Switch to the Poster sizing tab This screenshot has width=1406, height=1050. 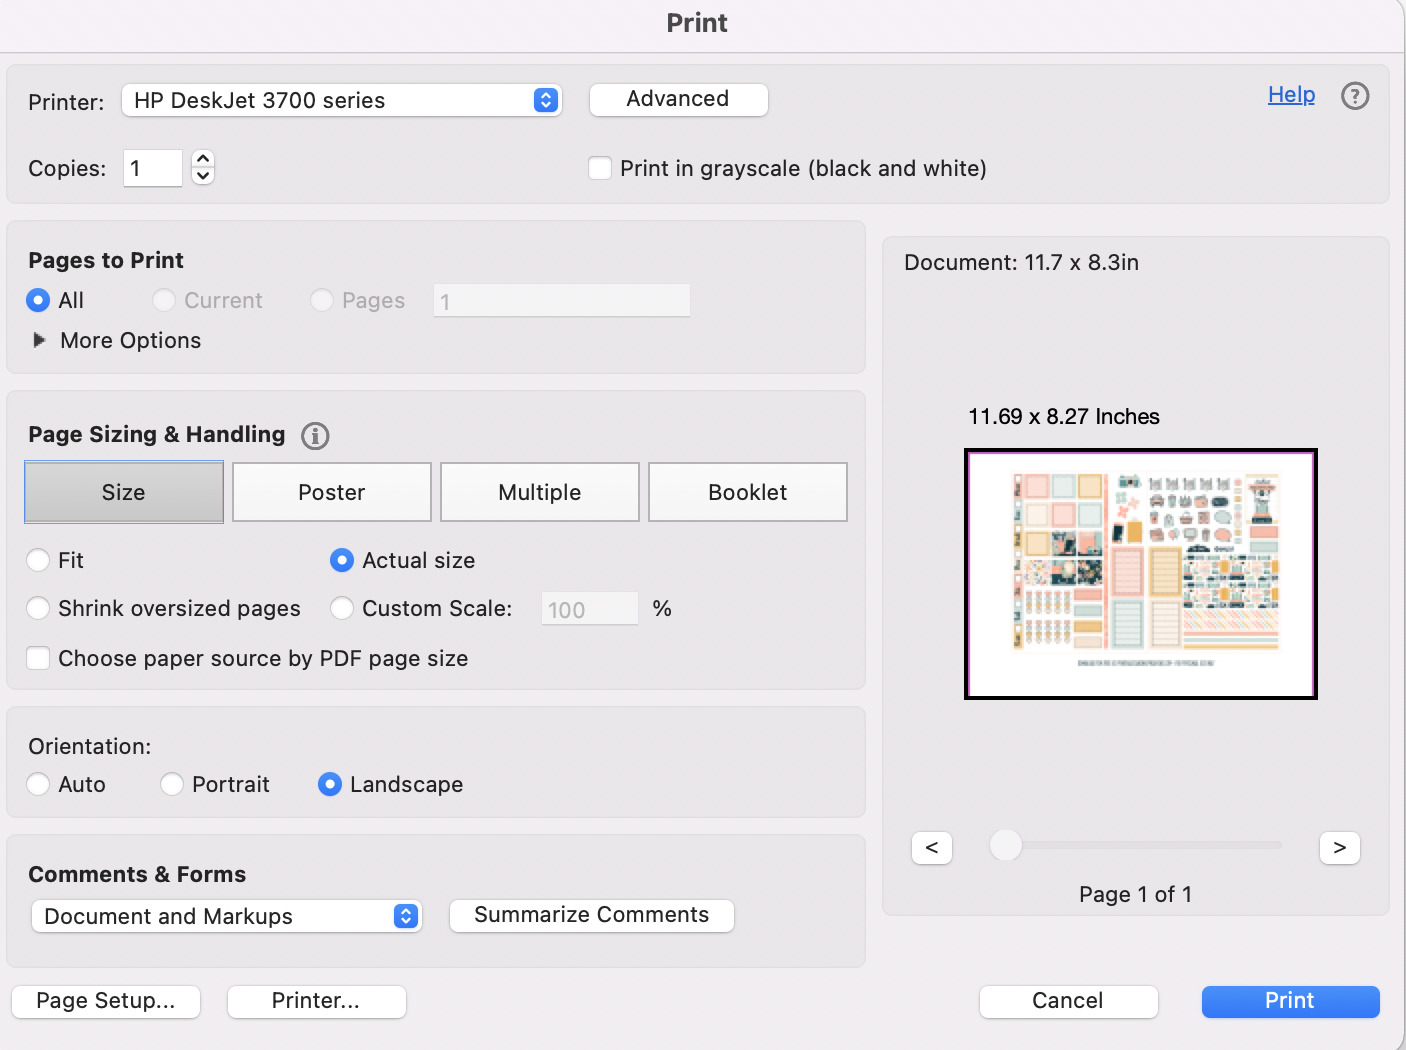tap(331, 492)
